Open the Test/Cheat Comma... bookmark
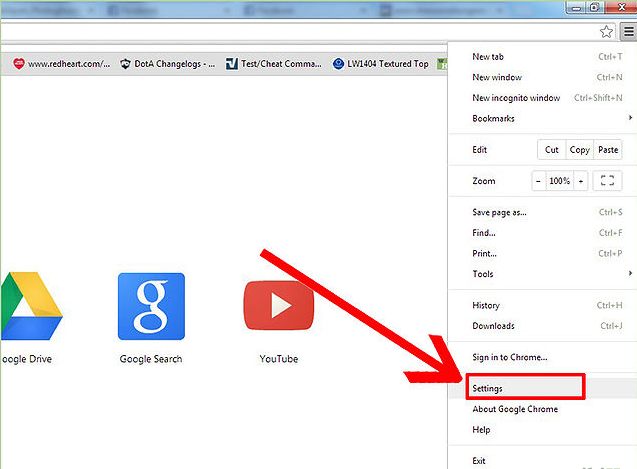 (x=274, y=64)
